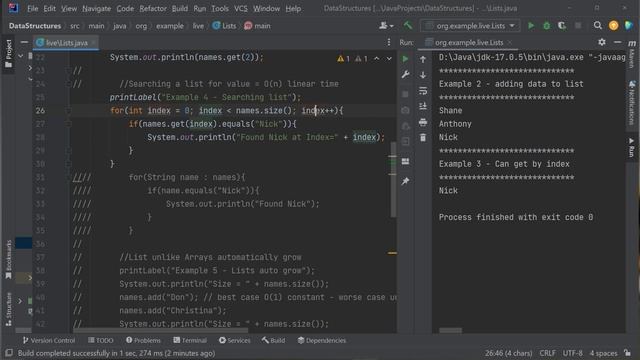The image size is (640, 360).
Task: Click the editor horizontal scrollbar
Action: coord(160,330)
